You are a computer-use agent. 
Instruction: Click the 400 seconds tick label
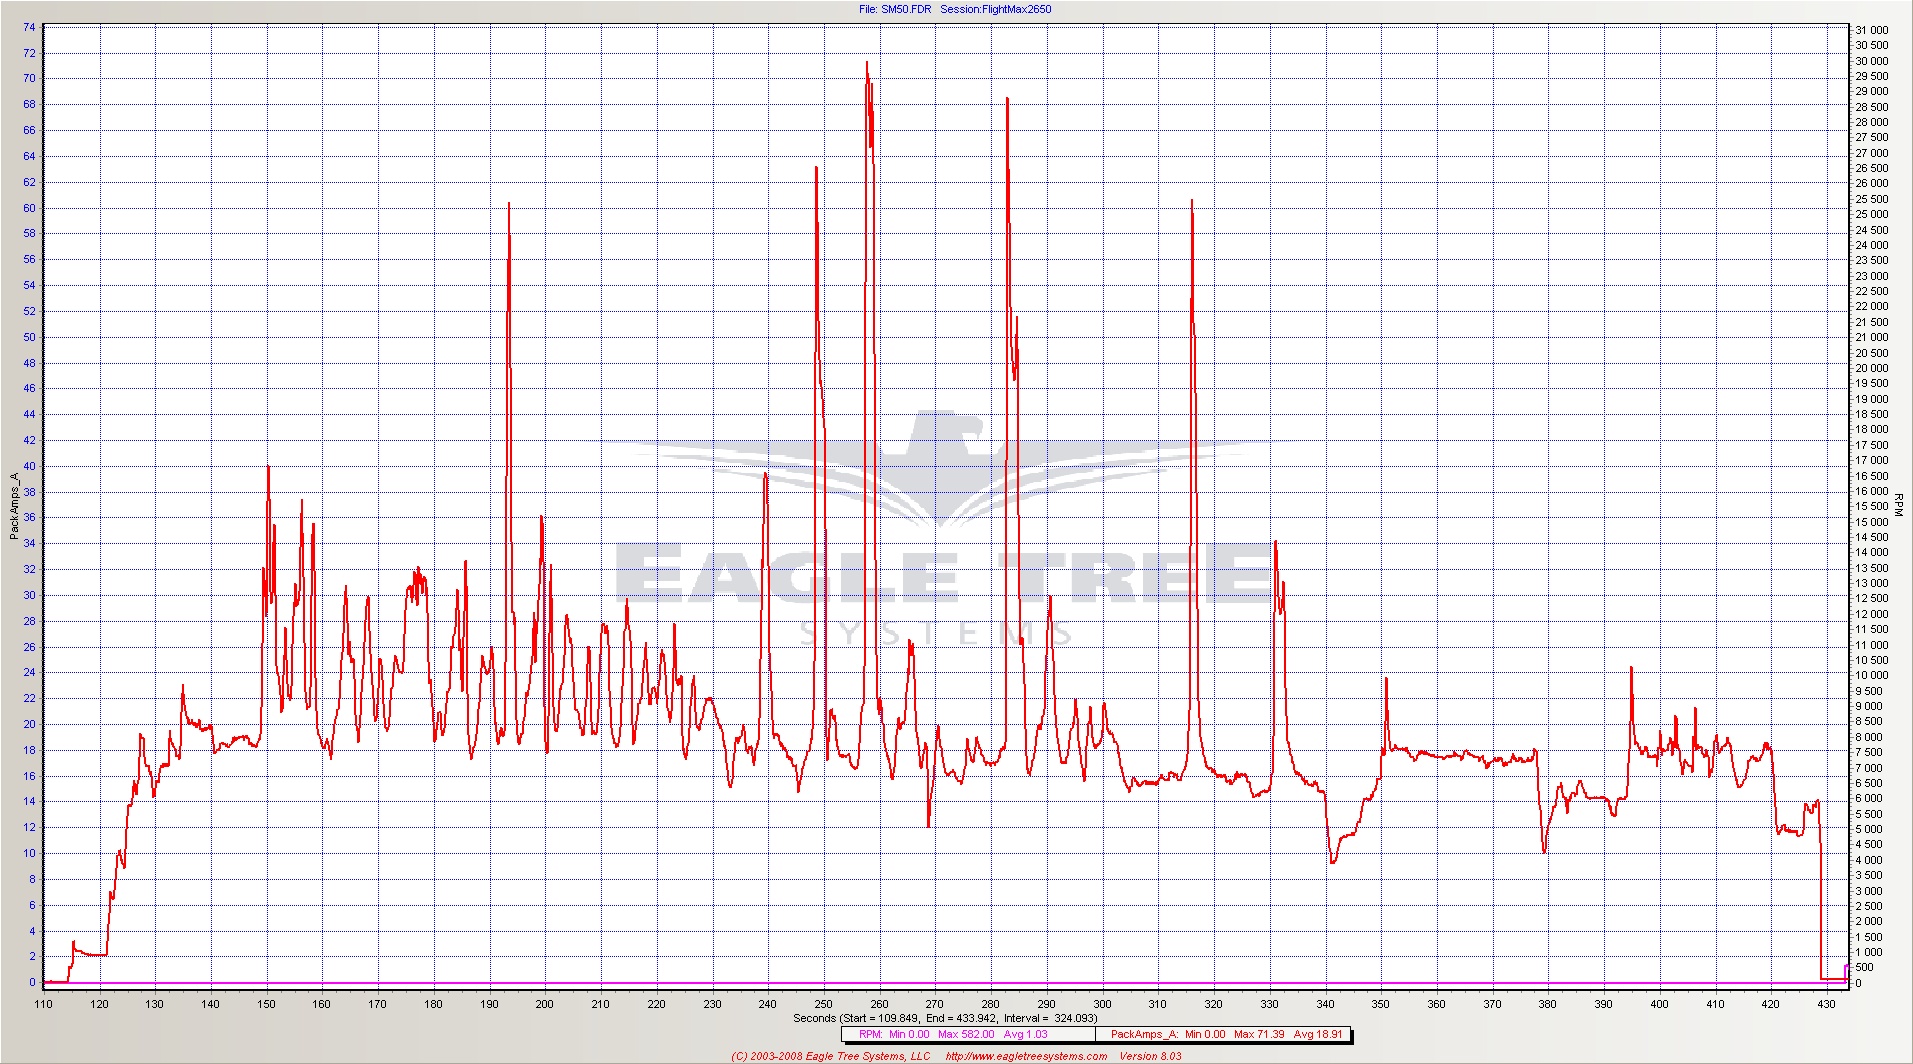[1659, 1004]
